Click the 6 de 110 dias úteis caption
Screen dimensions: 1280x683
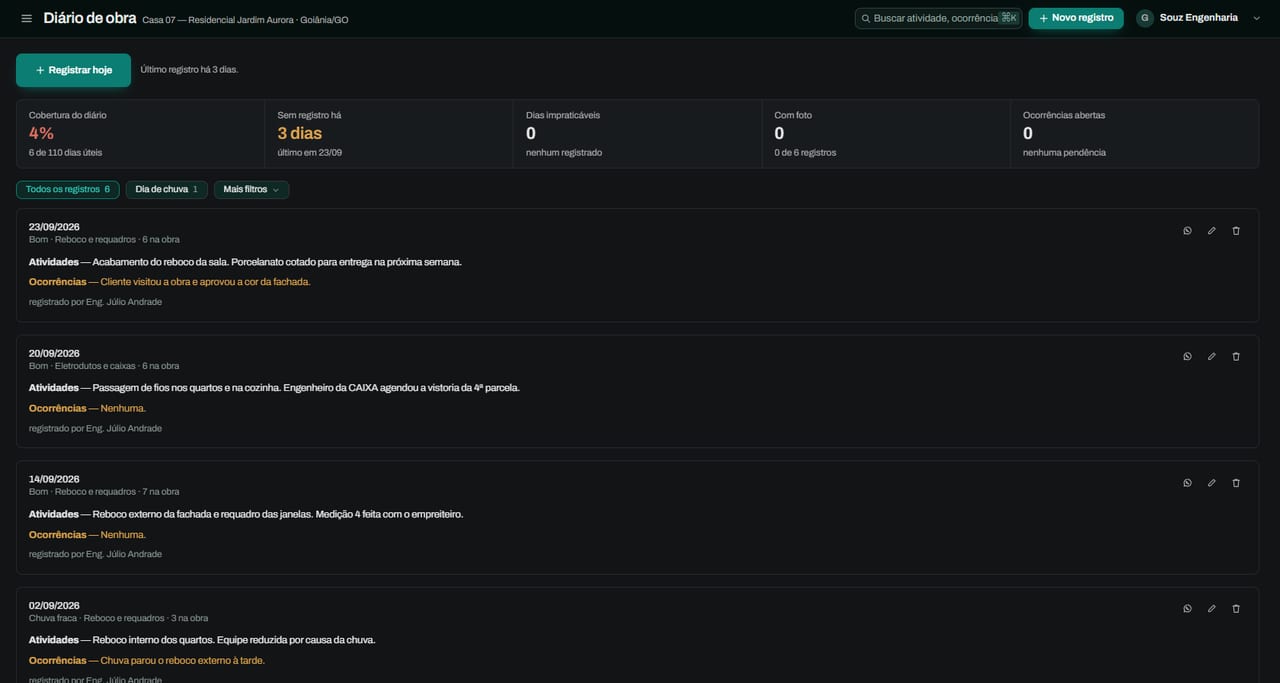pos(65,153)
